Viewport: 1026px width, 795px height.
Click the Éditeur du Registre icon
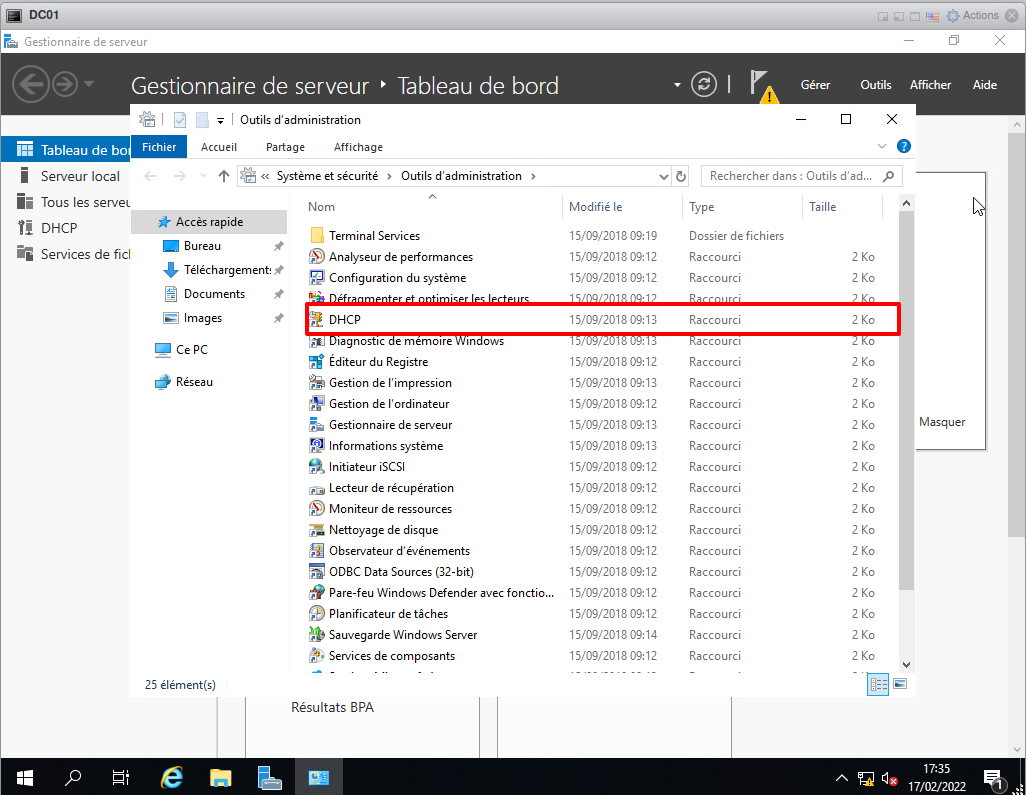317,362
